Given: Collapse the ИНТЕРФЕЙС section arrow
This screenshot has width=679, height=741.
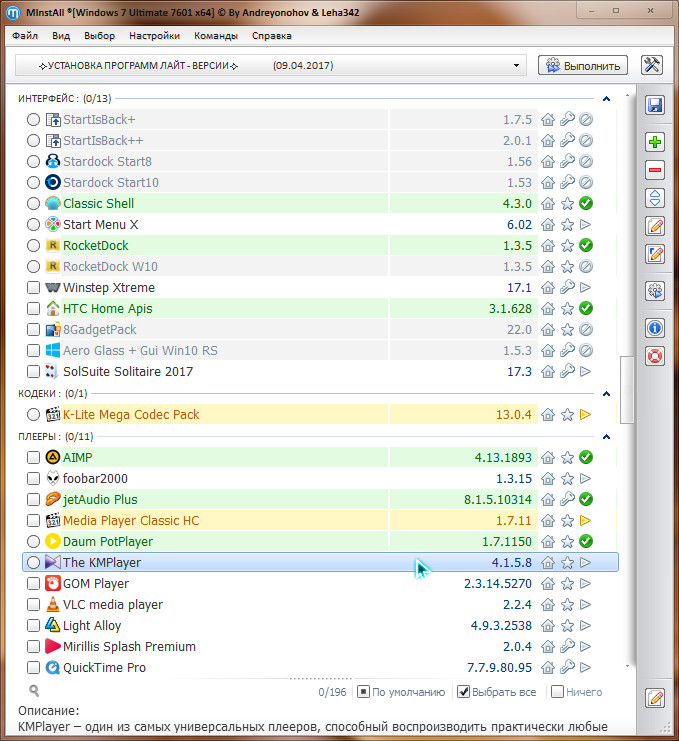Looking at the screenshot, I should tap(606, 99).
